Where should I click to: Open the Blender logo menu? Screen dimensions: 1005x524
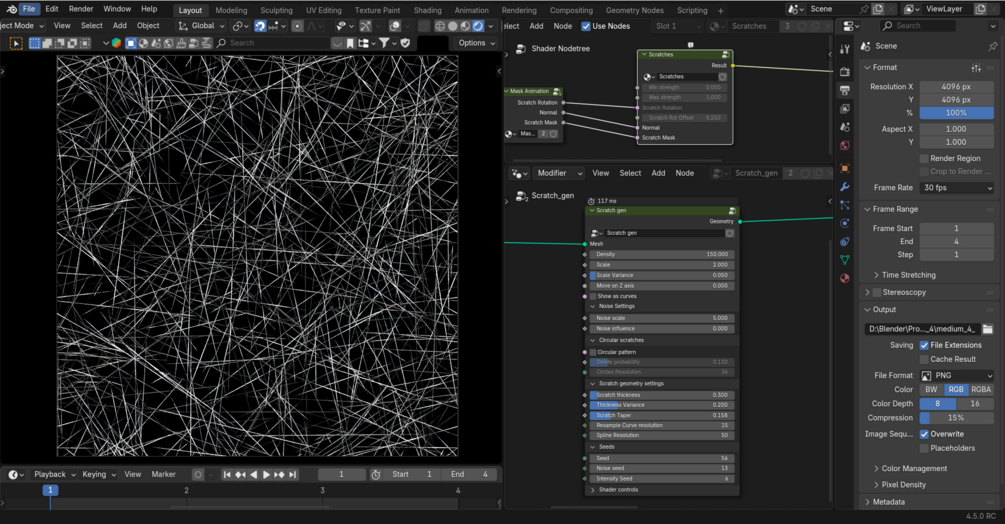pos(11,9)
